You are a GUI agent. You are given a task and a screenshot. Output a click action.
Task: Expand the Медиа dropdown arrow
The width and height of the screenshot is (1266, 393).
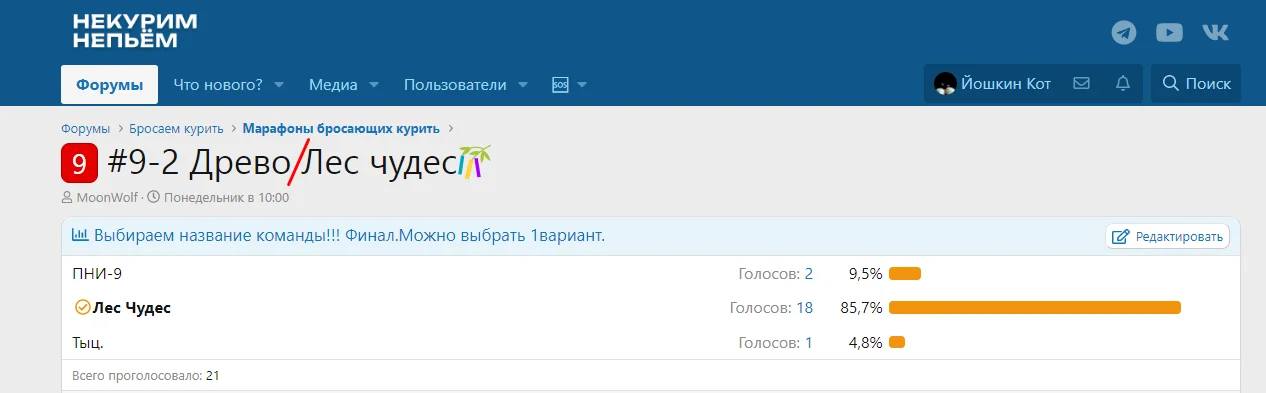pyautogui.click(x=373, y=85)
